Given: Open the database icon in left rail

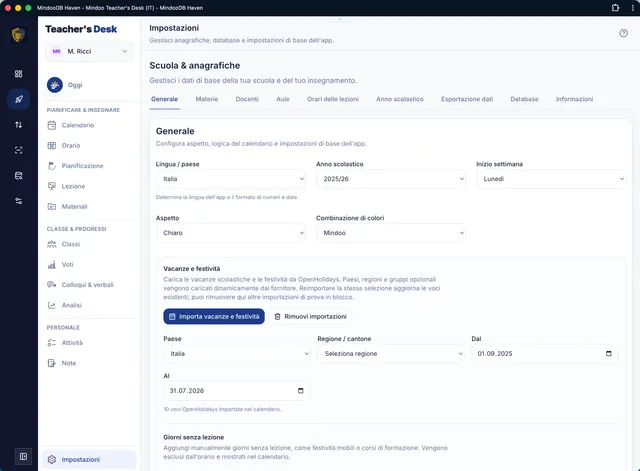Looking at the screenshot, I should click(18, 176).
